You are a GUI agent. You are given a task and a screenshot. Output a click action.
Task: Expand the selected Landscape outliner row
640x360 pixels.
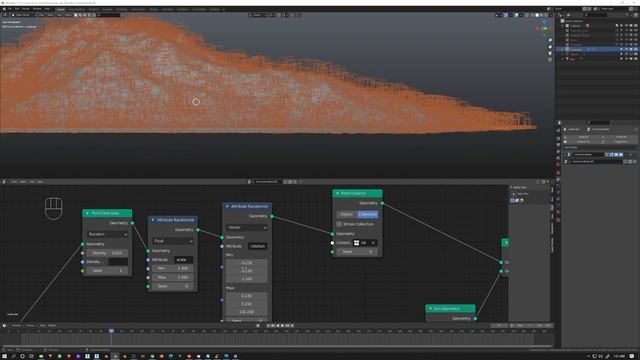(562, 49)
